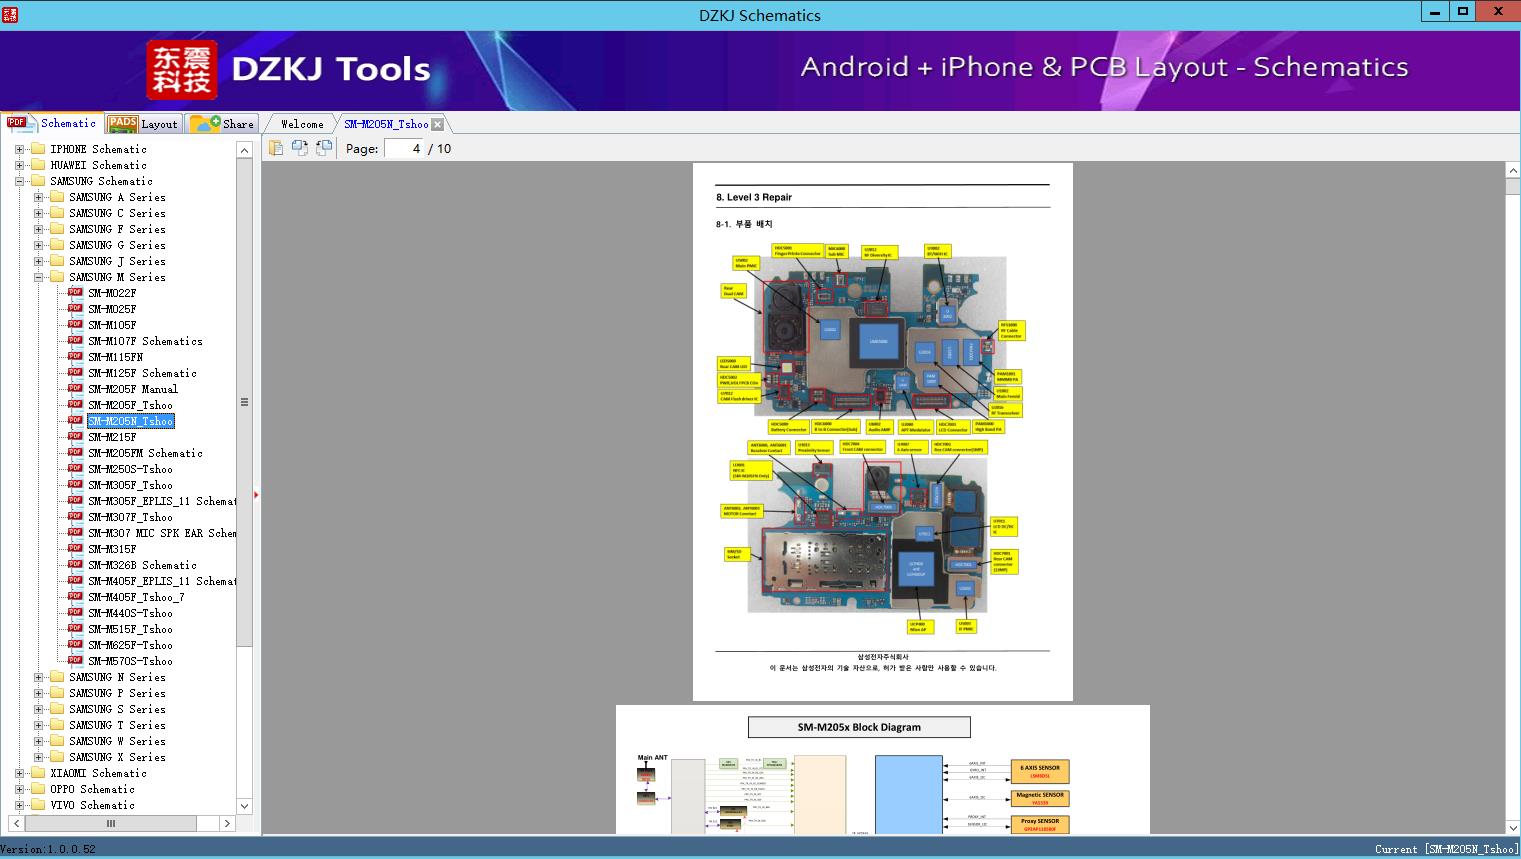The height and width of the screenshot is (859, 1521).
Task: Click the XIAOMI Schematic folder icon
Action: pos(38,773)
